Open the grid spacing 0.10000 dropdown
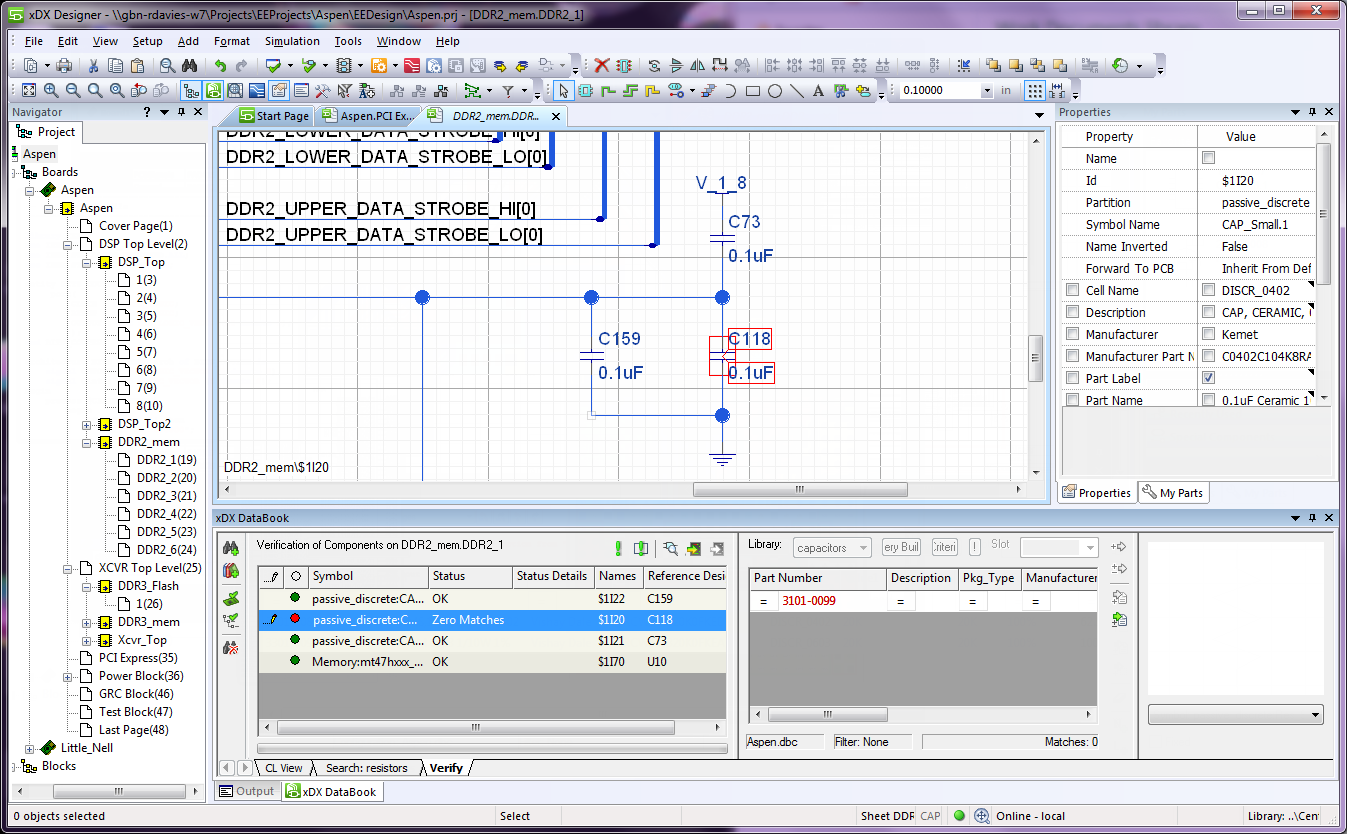 coord(987,91)
